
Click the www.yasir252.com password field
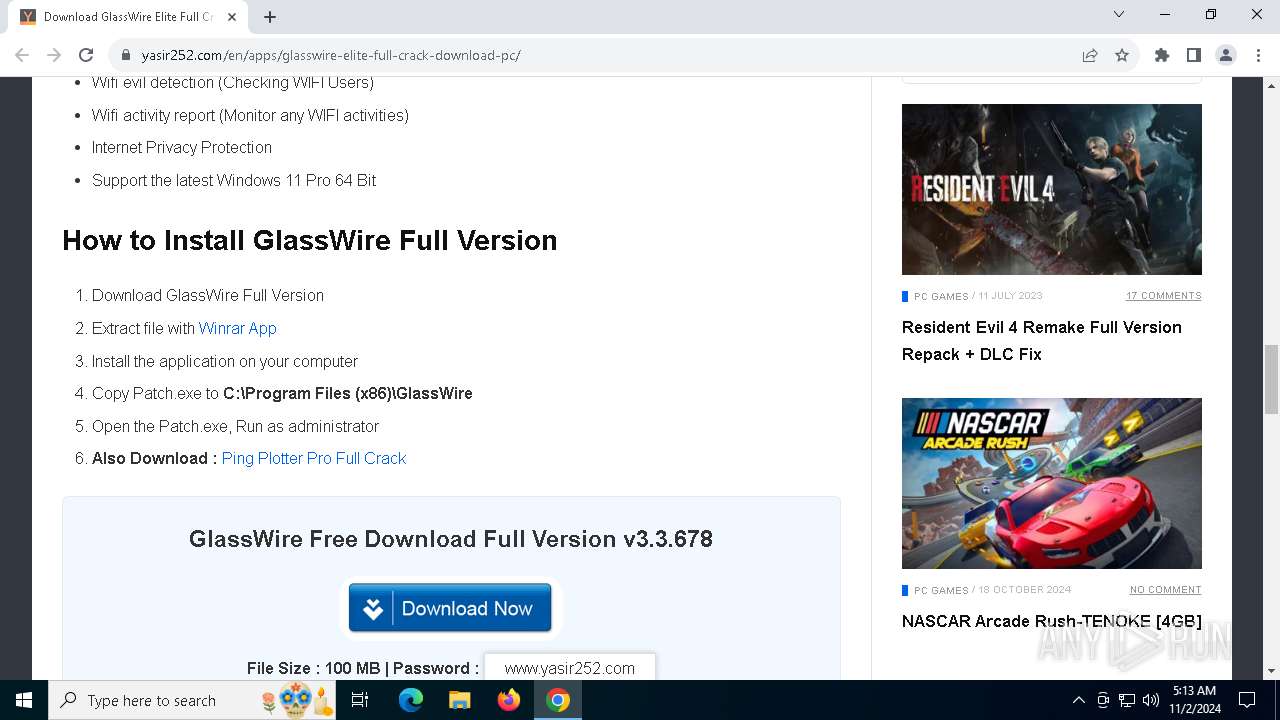(570, 668)
